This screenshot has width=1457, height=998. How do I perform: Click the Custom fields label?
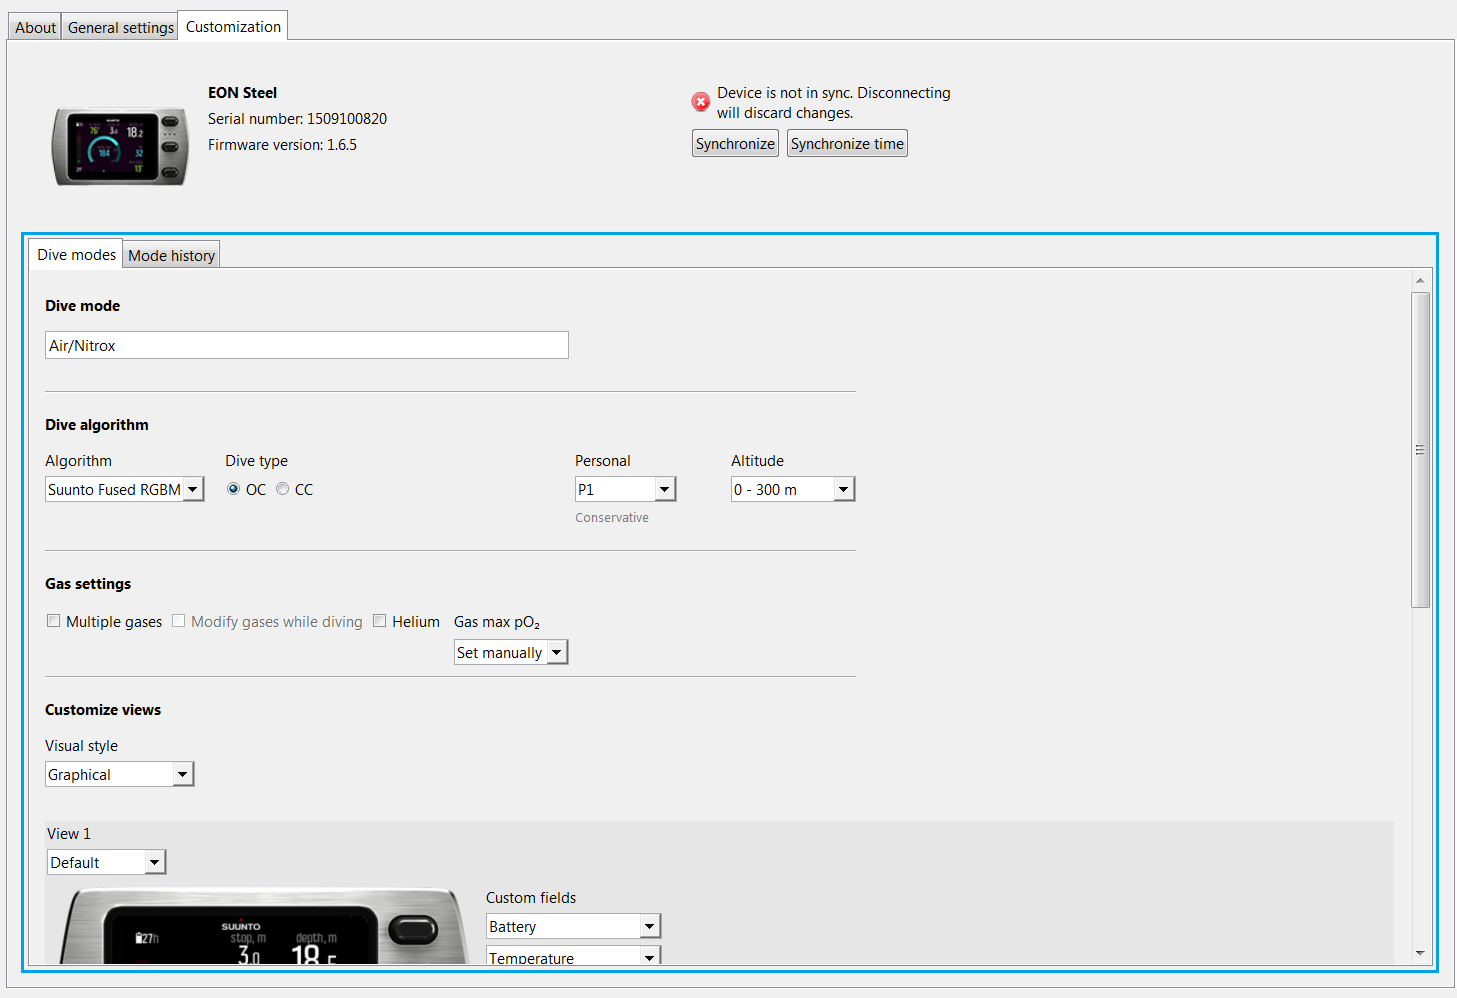pyautogui.click(x=531, y=897)
